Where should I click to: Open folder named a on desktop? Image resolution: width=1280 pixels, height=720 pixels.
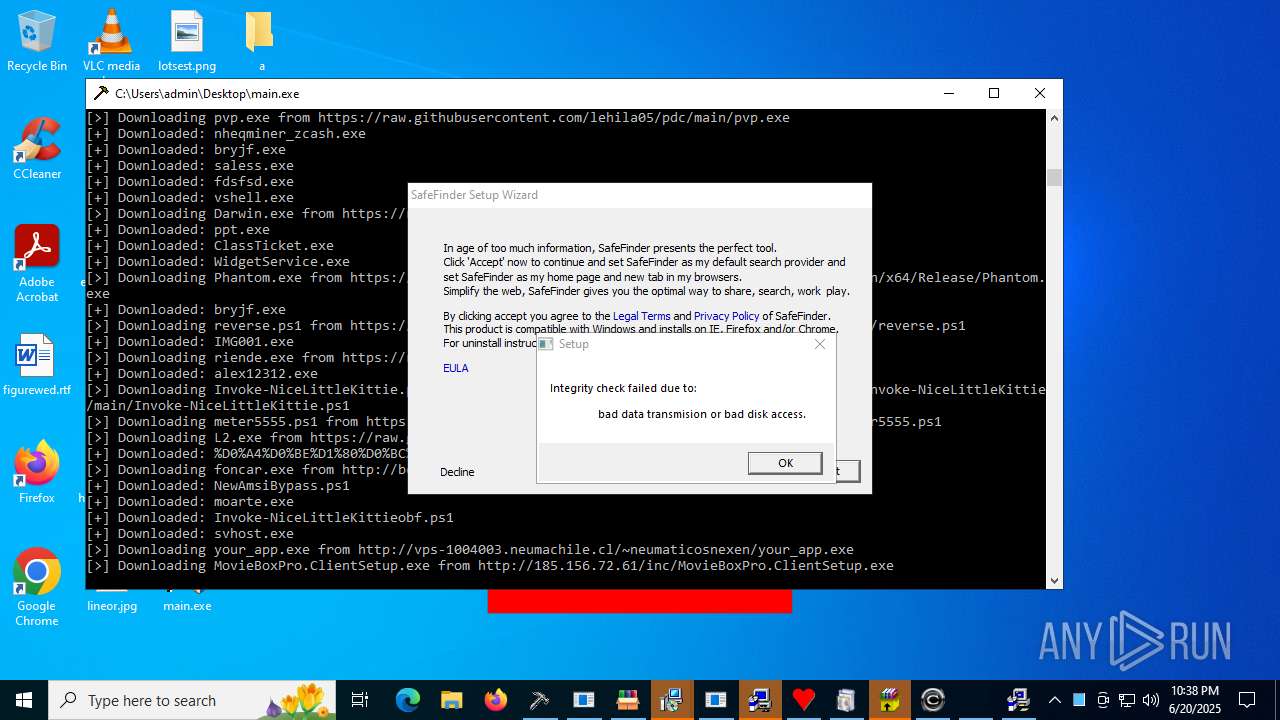(261, 42)
